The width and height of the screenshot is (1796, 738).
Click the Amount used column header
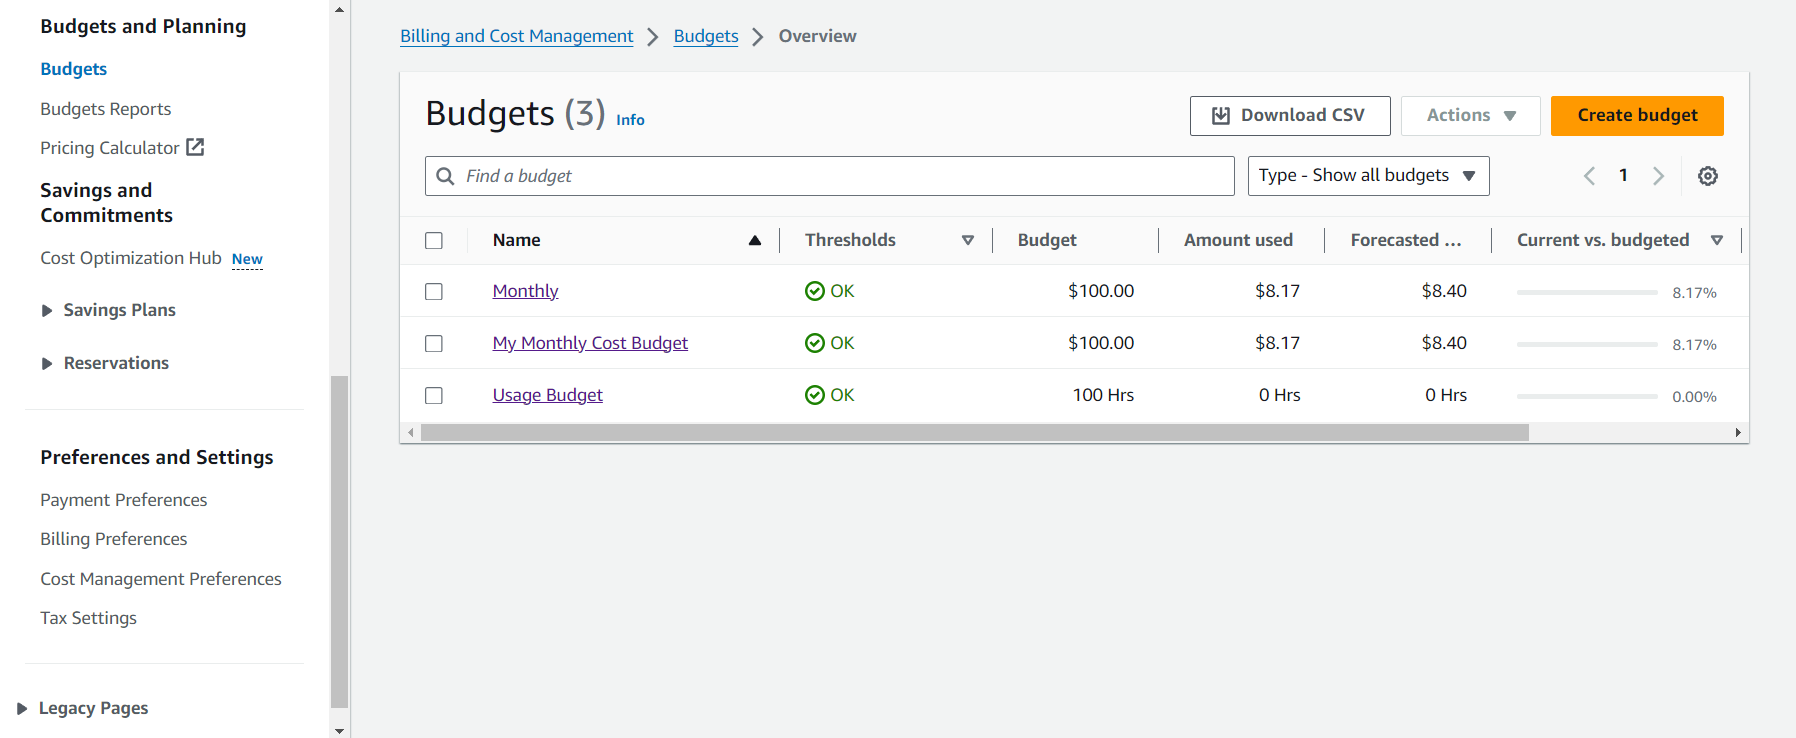(x=1238, y=240)
